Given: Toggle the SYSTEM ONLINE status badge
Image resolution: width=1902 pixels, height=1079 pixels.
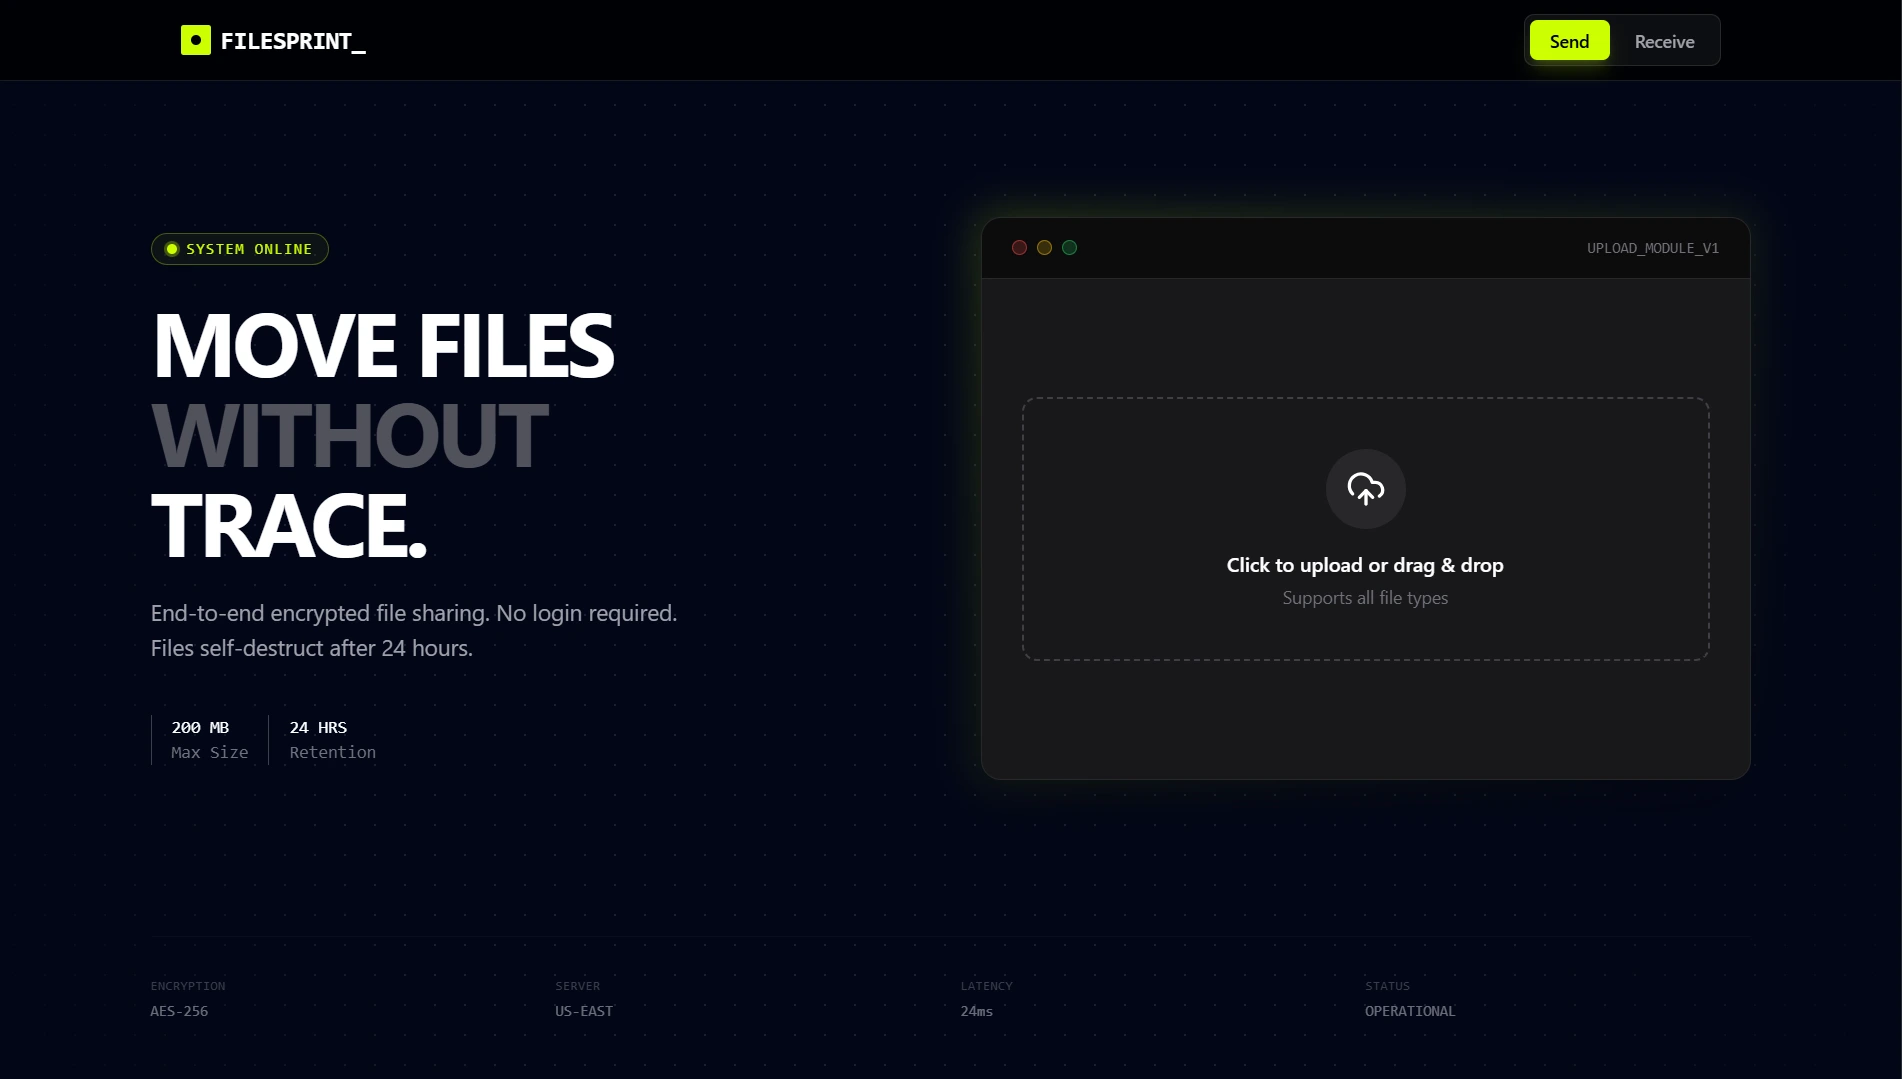Looking at the screenshot, I should tap(239, 249).
